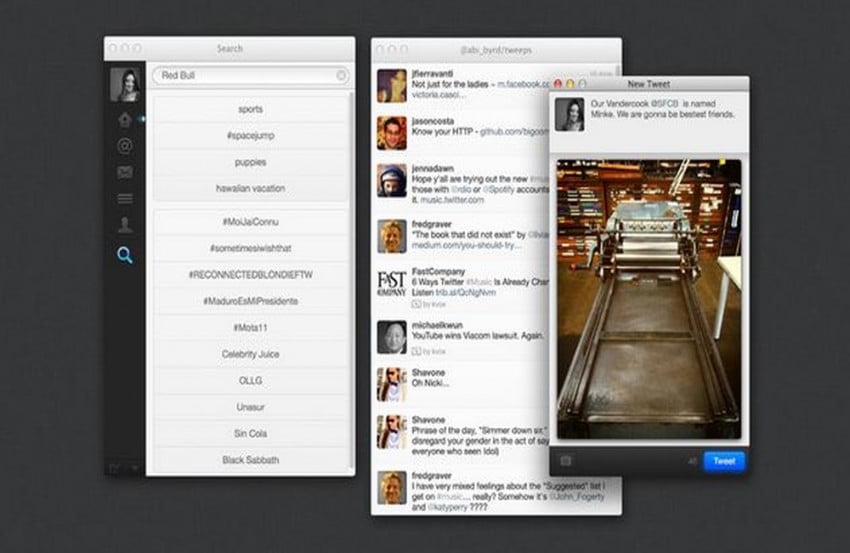Click retweet icon under michaelkwun tweet
850x553 pixels.
(x=416, y=351)
